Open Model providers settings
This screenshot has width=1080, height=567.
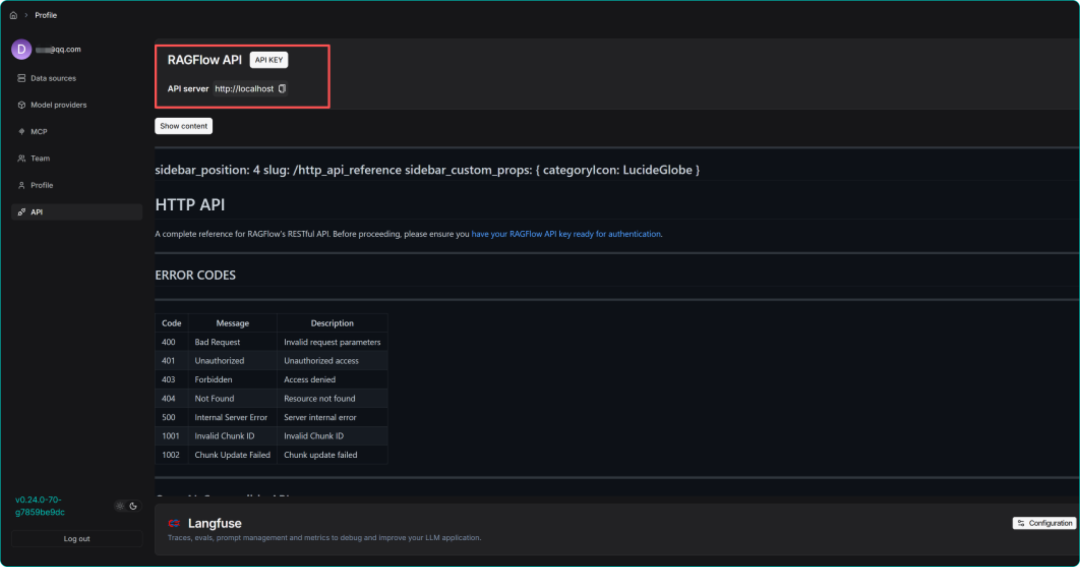tap(76, 105)
